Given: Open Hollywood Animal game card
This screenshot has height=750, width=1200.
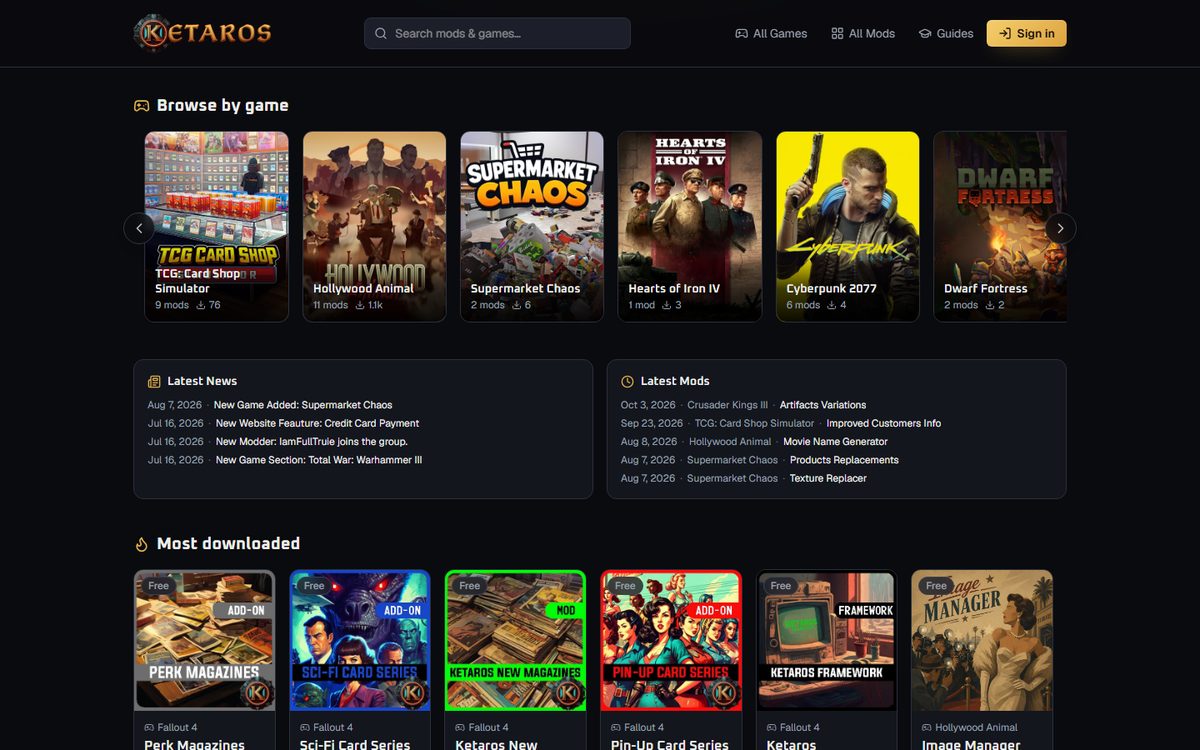Looking at the screenshot, I should [375, 227].
